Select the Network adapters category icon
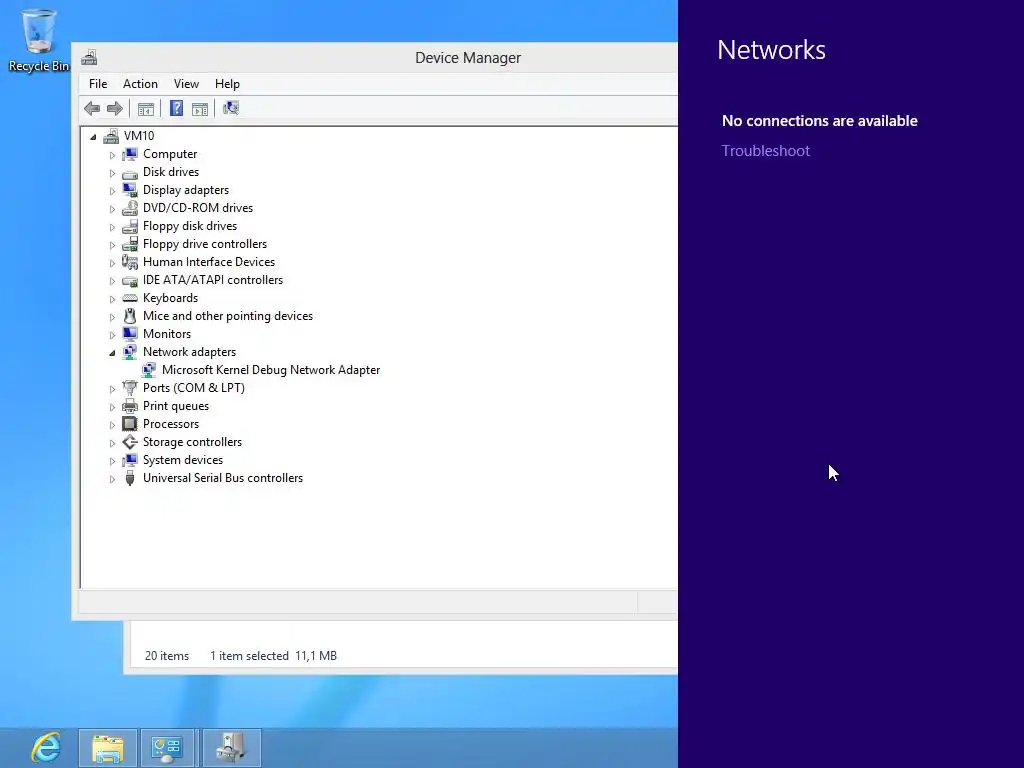The image size is (1024, 768). 130,352
